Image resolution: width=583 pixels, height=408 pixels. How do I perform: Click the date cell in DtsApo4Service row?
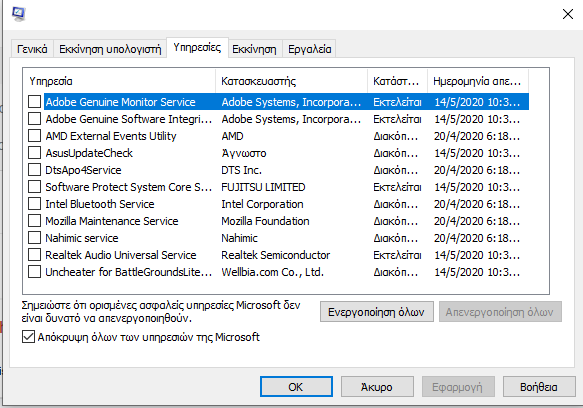tap(477, 170)
